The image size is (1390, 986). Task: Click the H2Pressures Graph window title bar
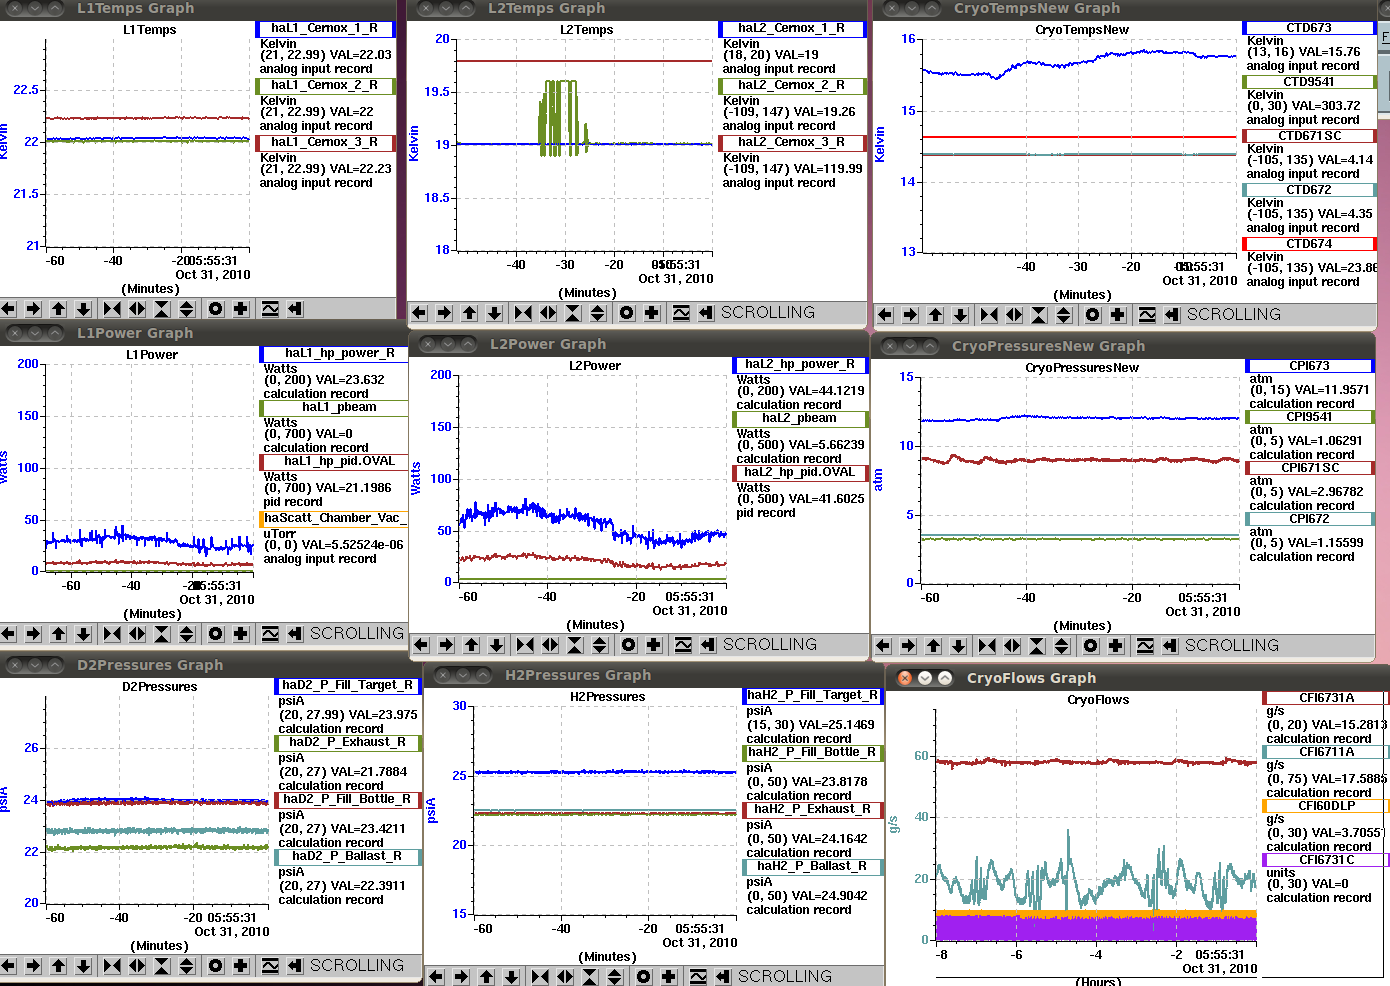pos(655,675)
